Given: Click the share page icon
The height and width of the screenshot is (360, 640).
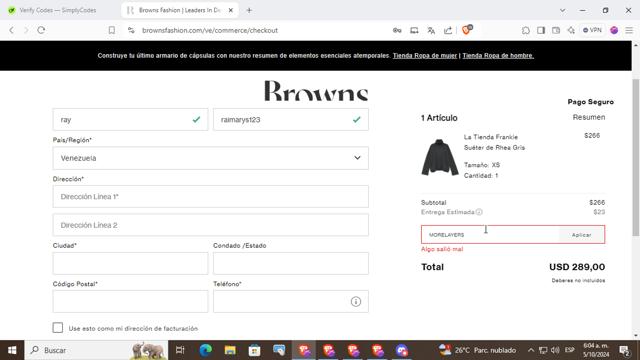Looking at the screenshot, I should [x=448, y=30].
